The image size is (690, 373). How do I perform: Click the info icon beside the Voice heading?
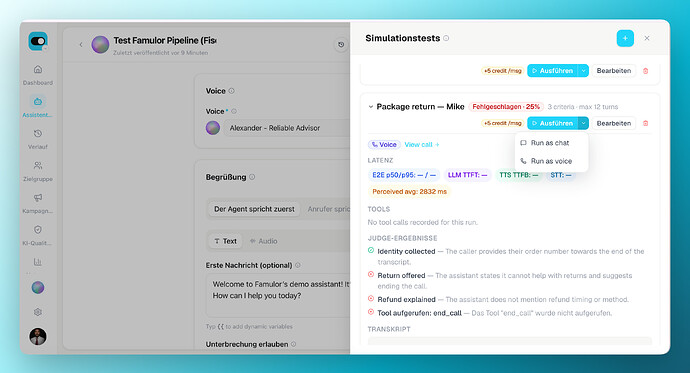[231, 91]
